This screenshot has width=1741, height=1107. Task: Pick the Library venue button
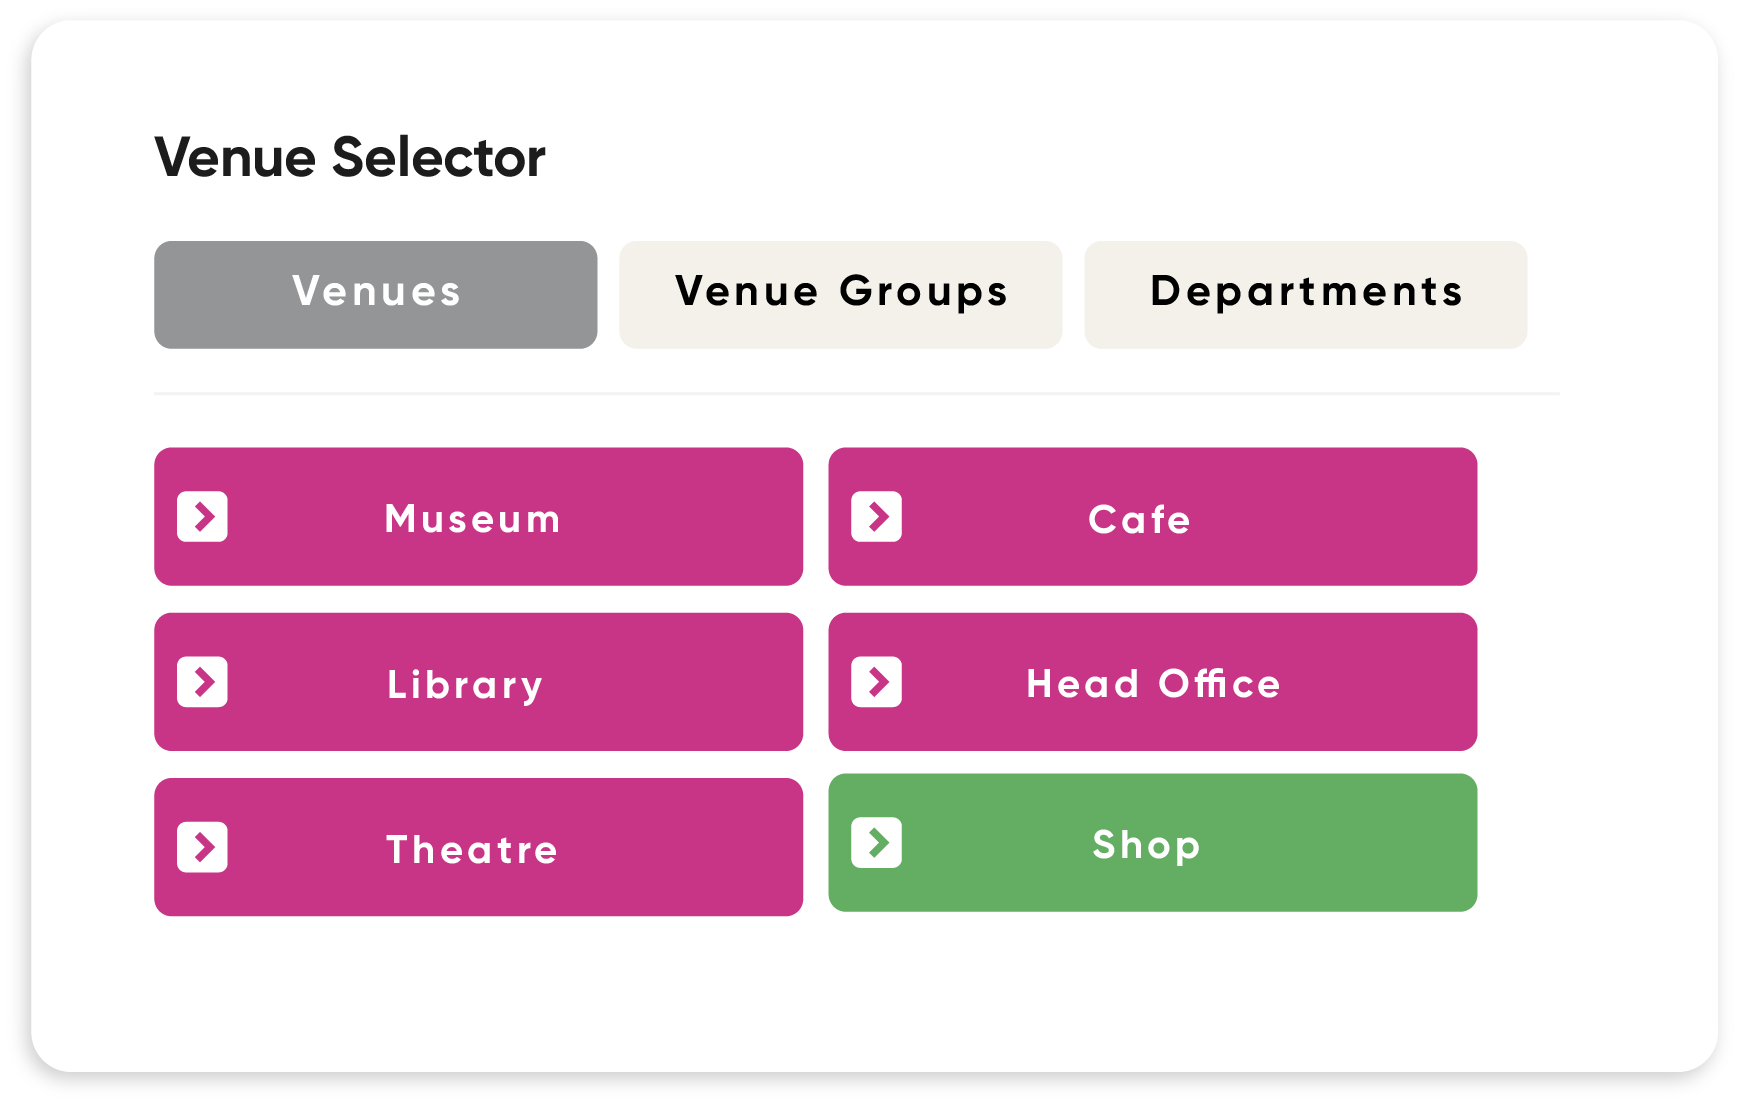click(x=478, y=682)
